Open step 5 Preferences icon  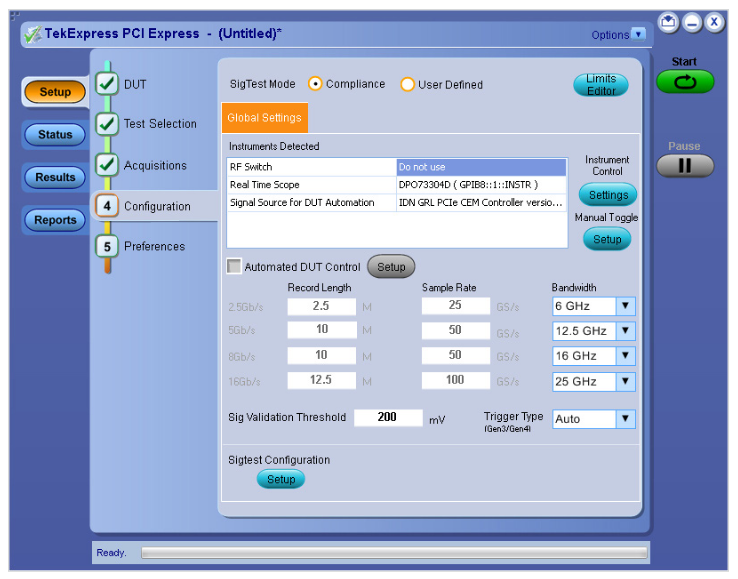tap(107, 246)
